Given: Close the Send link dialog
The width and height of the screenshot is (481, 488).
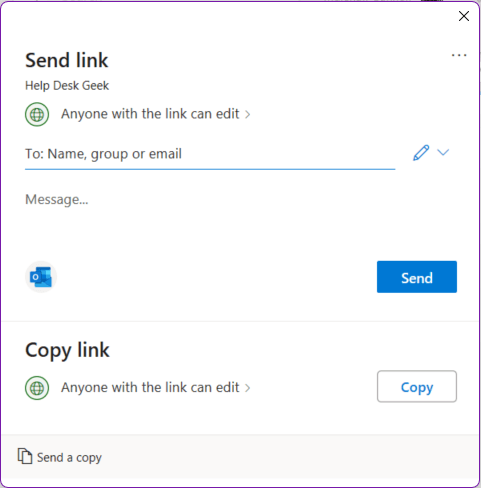Looking at the screenshot, I should (x=464, y=16).
